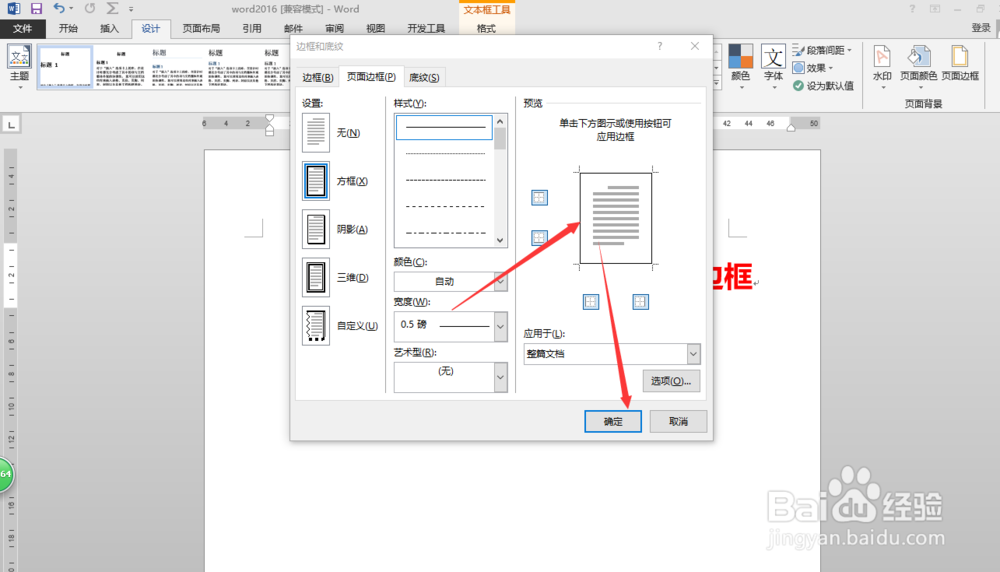Image resolution: width=1000 pixels, height=572 pixels.
Task: Toggle right border button below preview
Action: (x=640, y=302)
